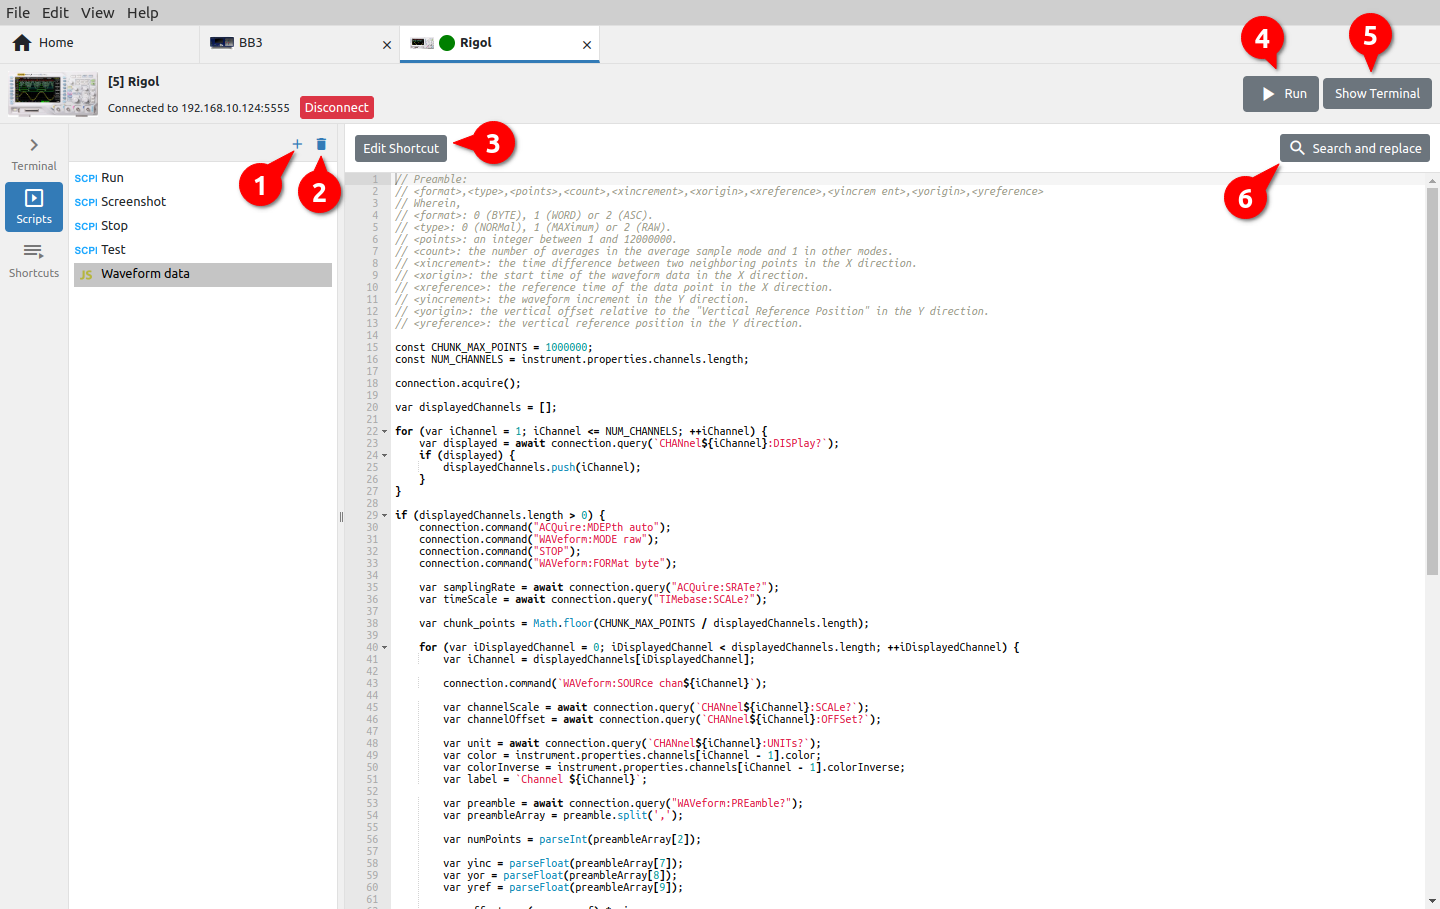Open the Terminal sidebar panel
Screen dimensions: 1440x909
point(34,154)
